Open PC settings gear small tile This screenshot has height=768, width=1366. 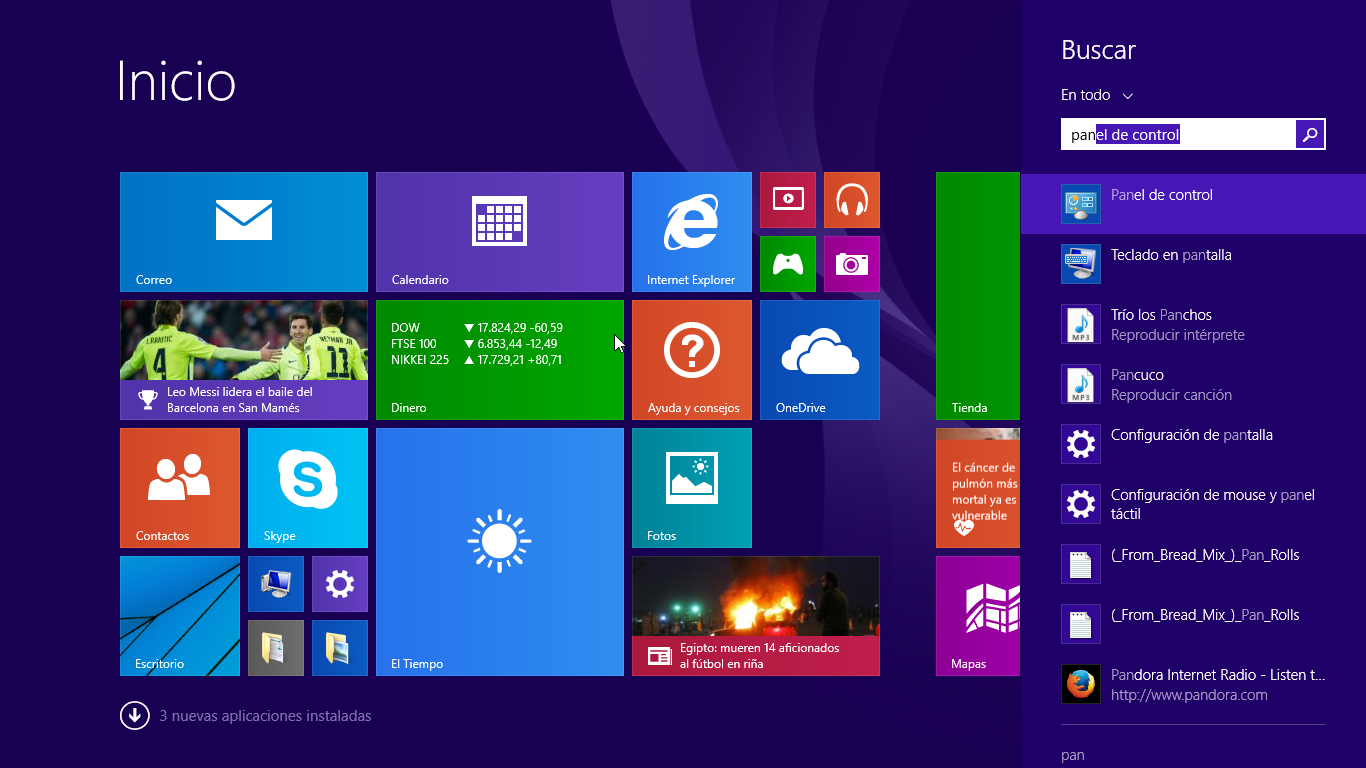[340, 584]
